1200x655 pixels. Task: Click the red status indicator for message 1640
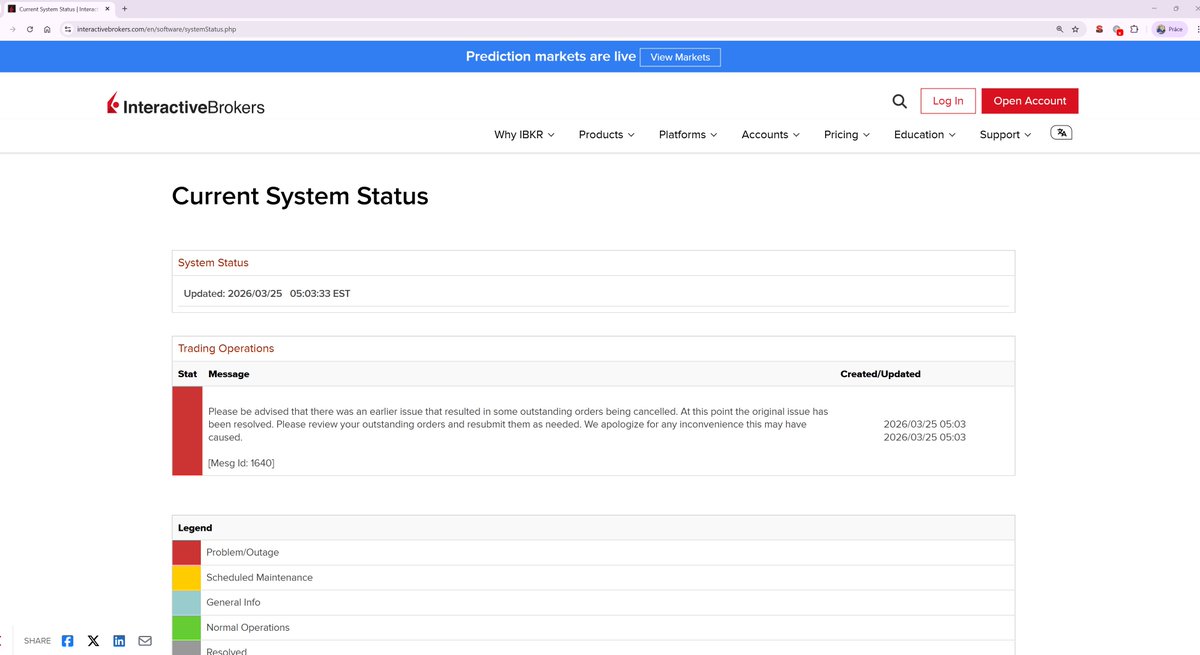click(187, 431)
